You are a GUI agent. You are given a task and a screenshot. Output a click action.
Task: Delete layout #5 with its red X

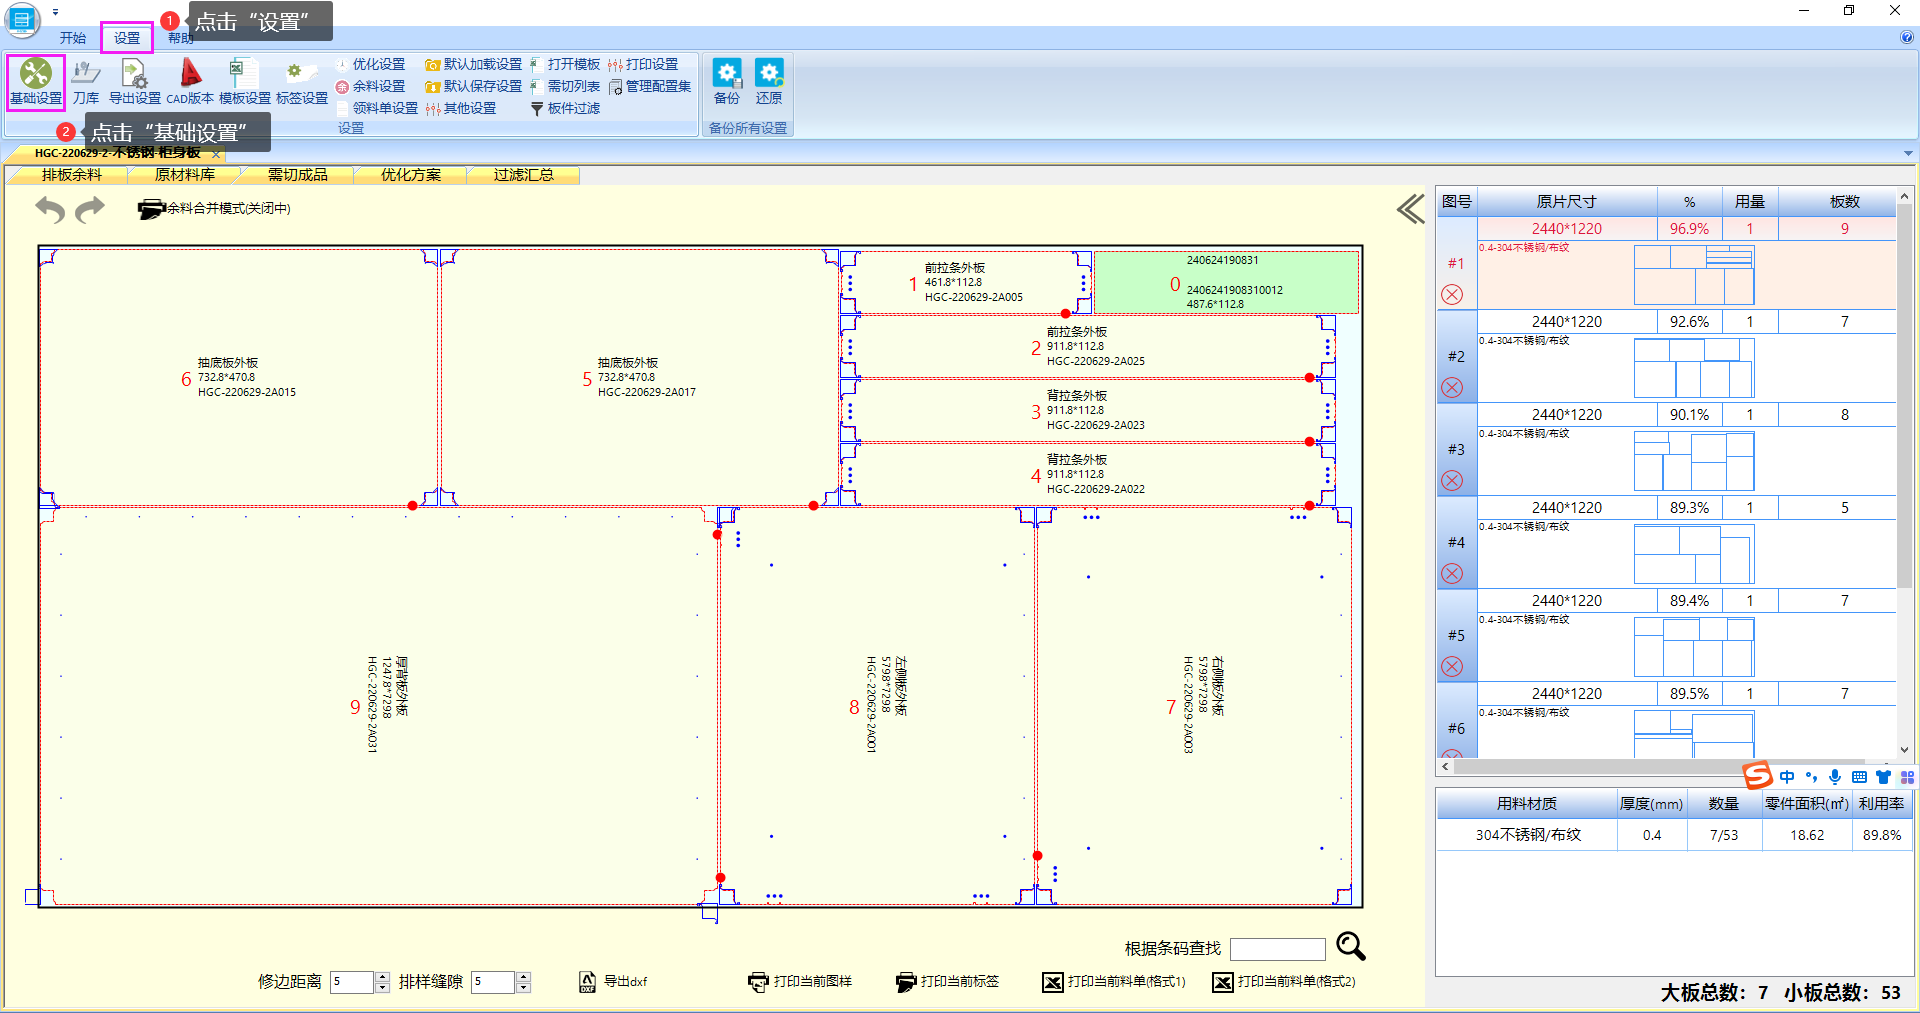click(1452, 667)
